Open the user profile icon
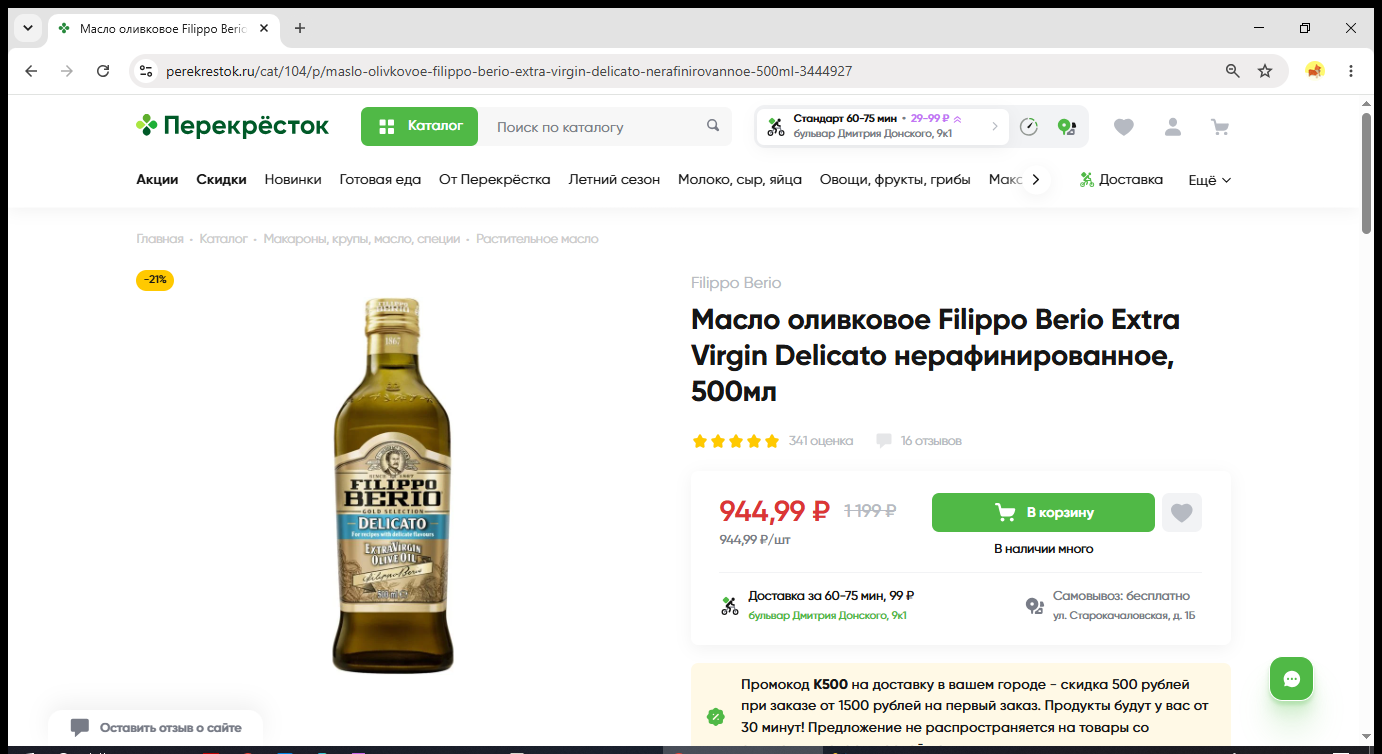The height and width of the screenshot is (754, 1382). tap(1173, 127)
